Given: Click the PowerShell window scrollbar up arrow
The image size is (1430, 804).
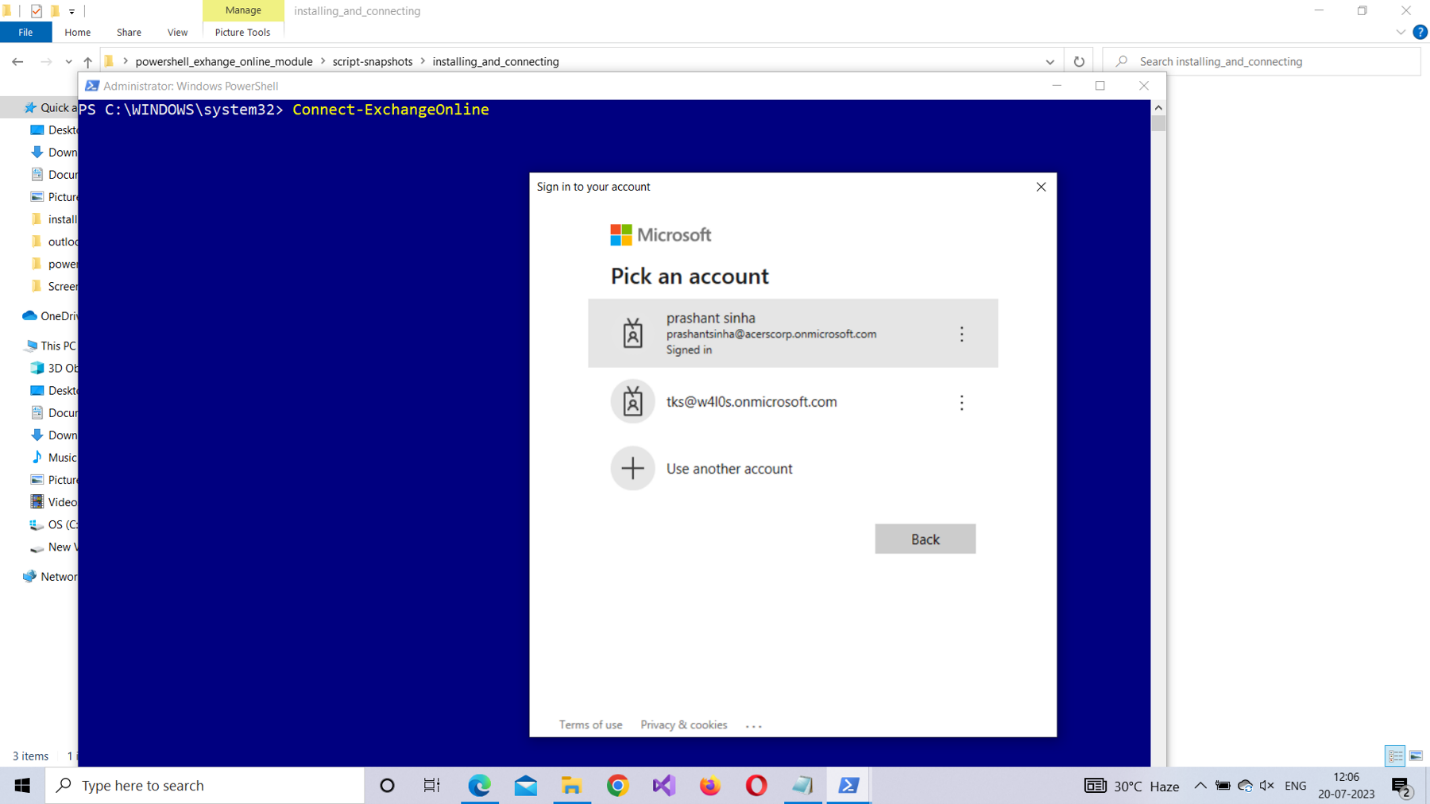Looking at the screenshot, I should pos(1158,107).
